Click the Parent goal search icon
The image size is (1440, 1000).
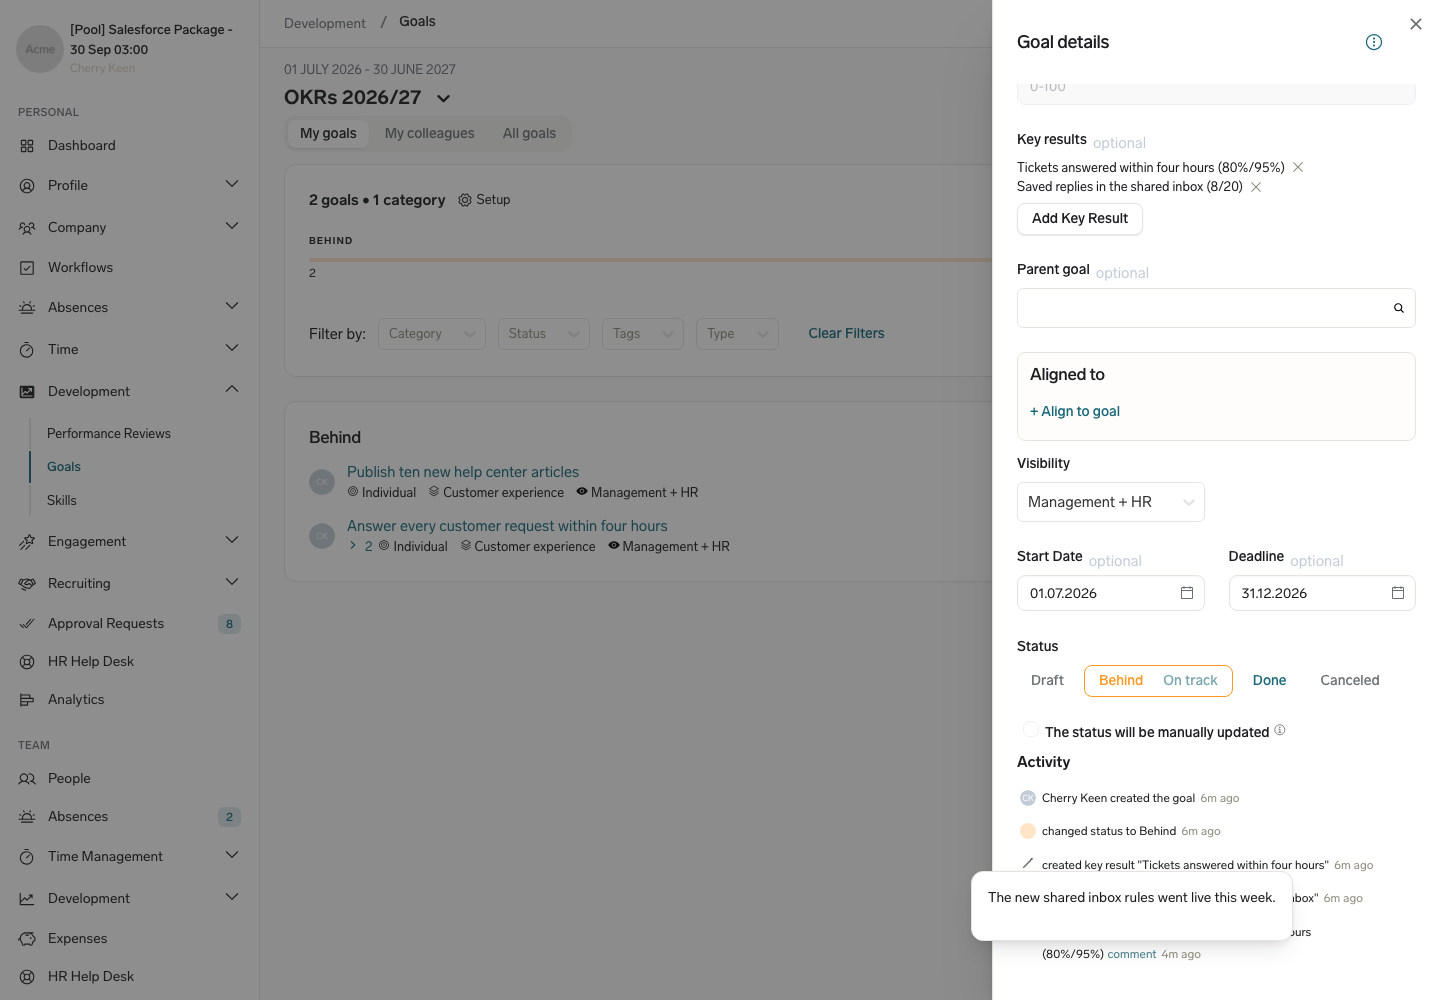pyautogui.click(x=1399, y=308)
